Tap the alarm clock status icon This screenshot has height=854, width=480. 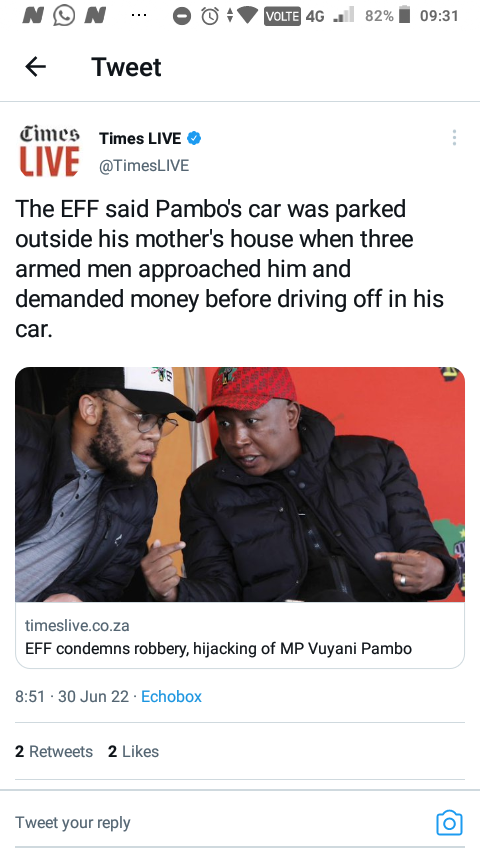[x=210, y=16]
